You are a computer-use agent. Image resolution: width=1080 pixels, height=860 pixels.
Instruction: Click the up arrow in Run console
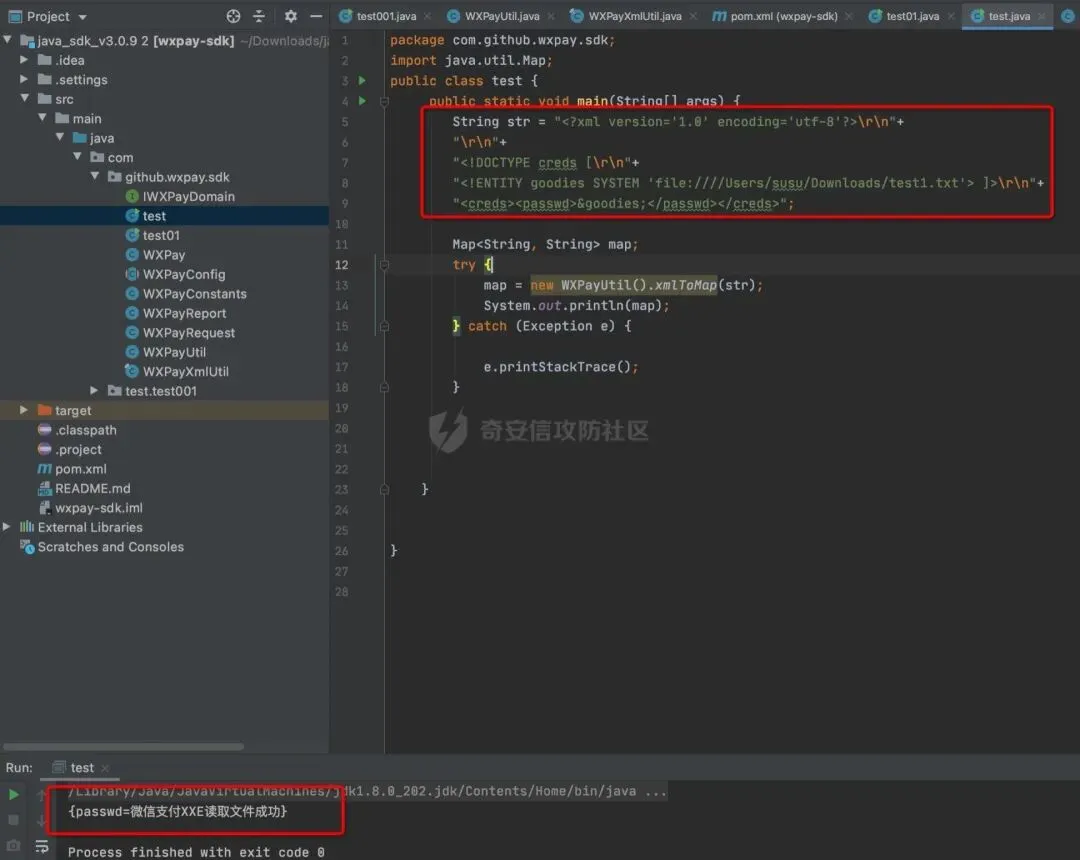click(x=42, y=795)
